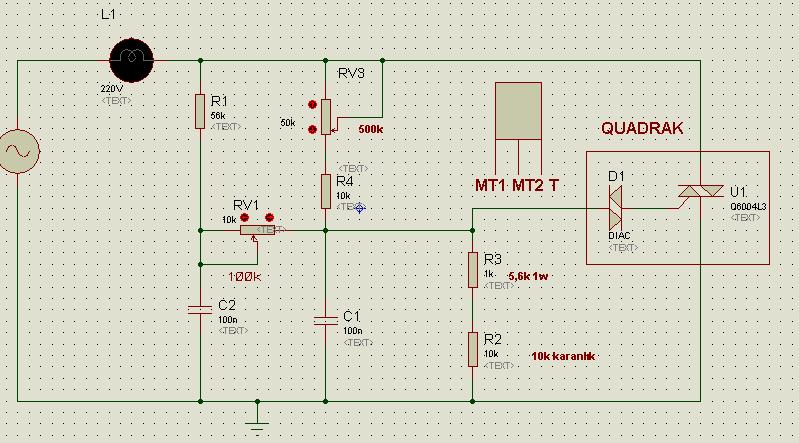Select capacitor C1
This screenshot has height=443, width=799.
tap(326, 320)
